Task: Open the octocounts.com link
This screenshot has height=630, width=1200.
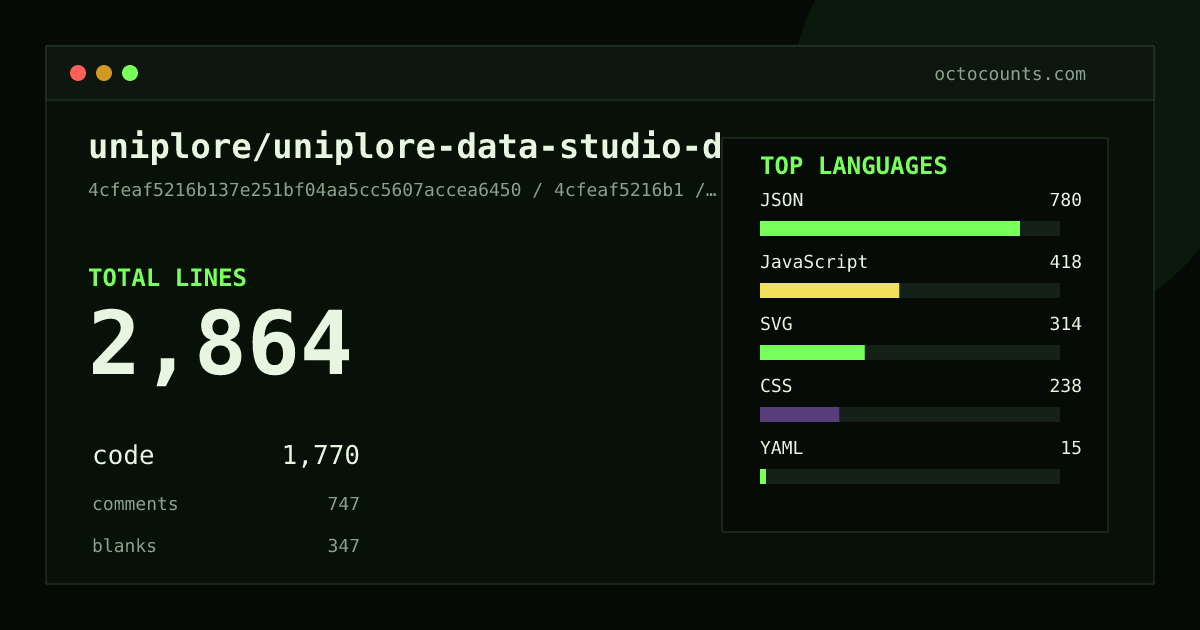Action: 1010,74
